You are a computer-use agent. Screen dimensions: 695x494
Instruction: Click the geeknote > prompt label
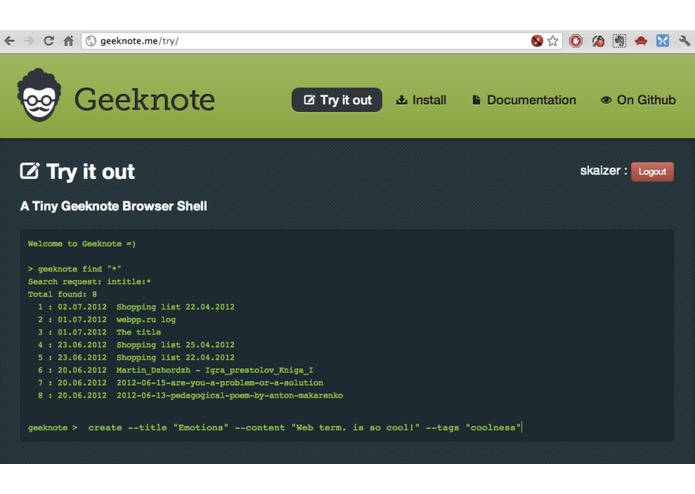tap(53, 428)
